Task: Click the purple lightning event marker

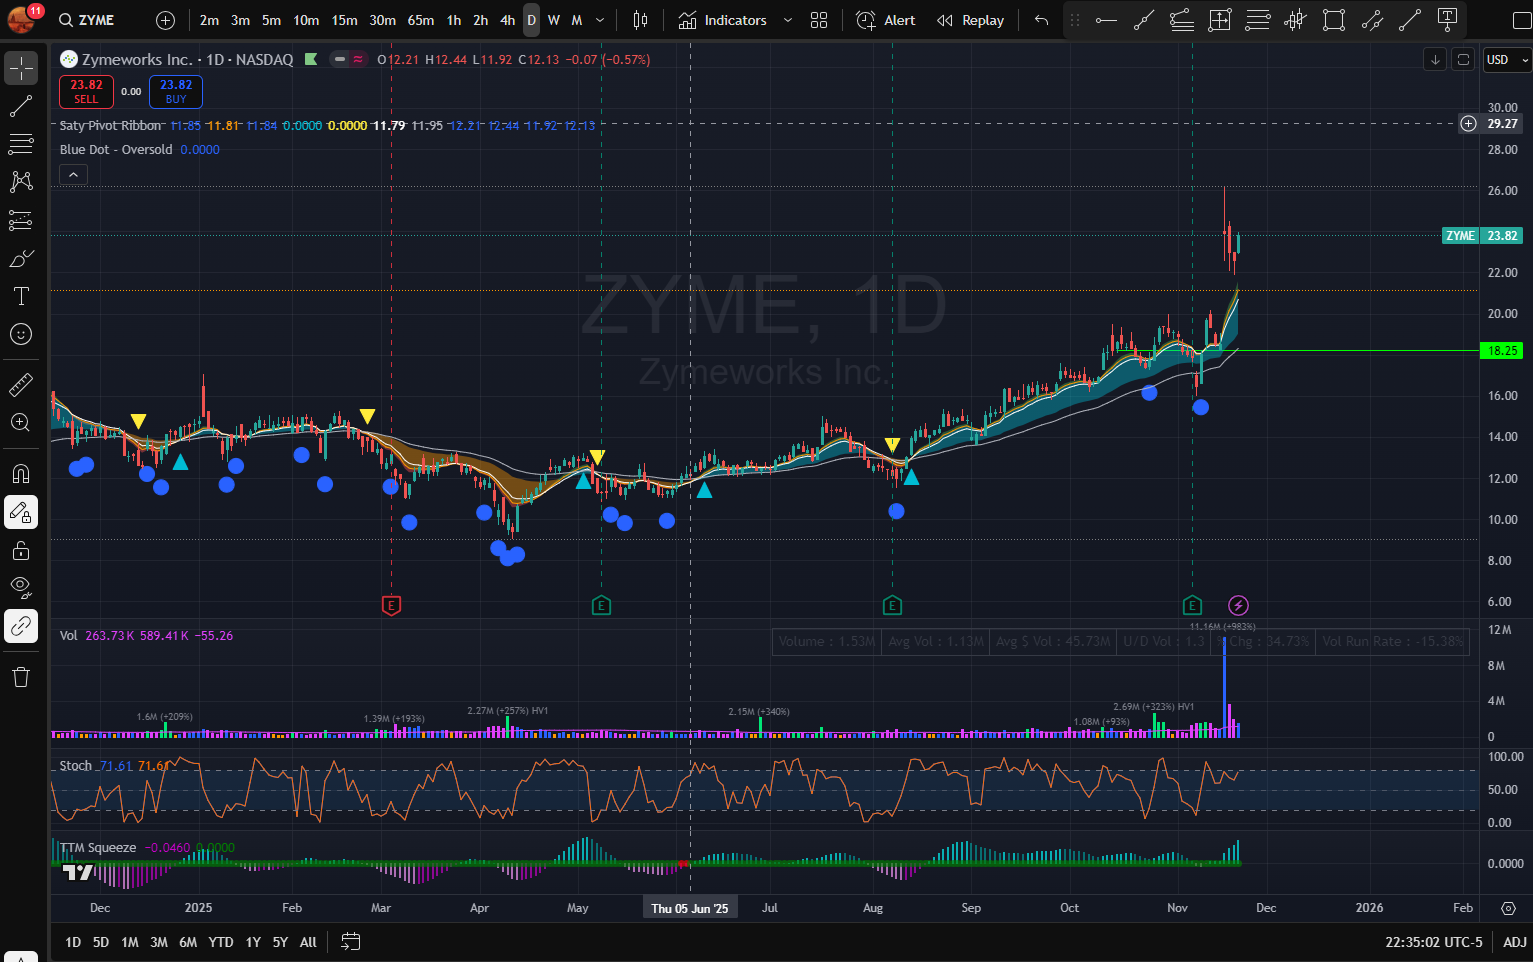Action: 1238,605
